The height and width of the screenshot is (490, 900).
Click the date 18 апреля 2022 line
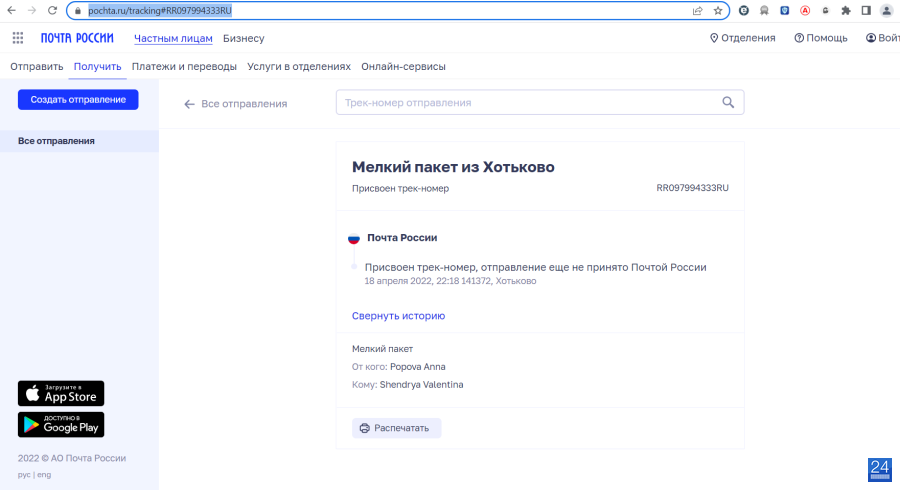click(450, 281)
